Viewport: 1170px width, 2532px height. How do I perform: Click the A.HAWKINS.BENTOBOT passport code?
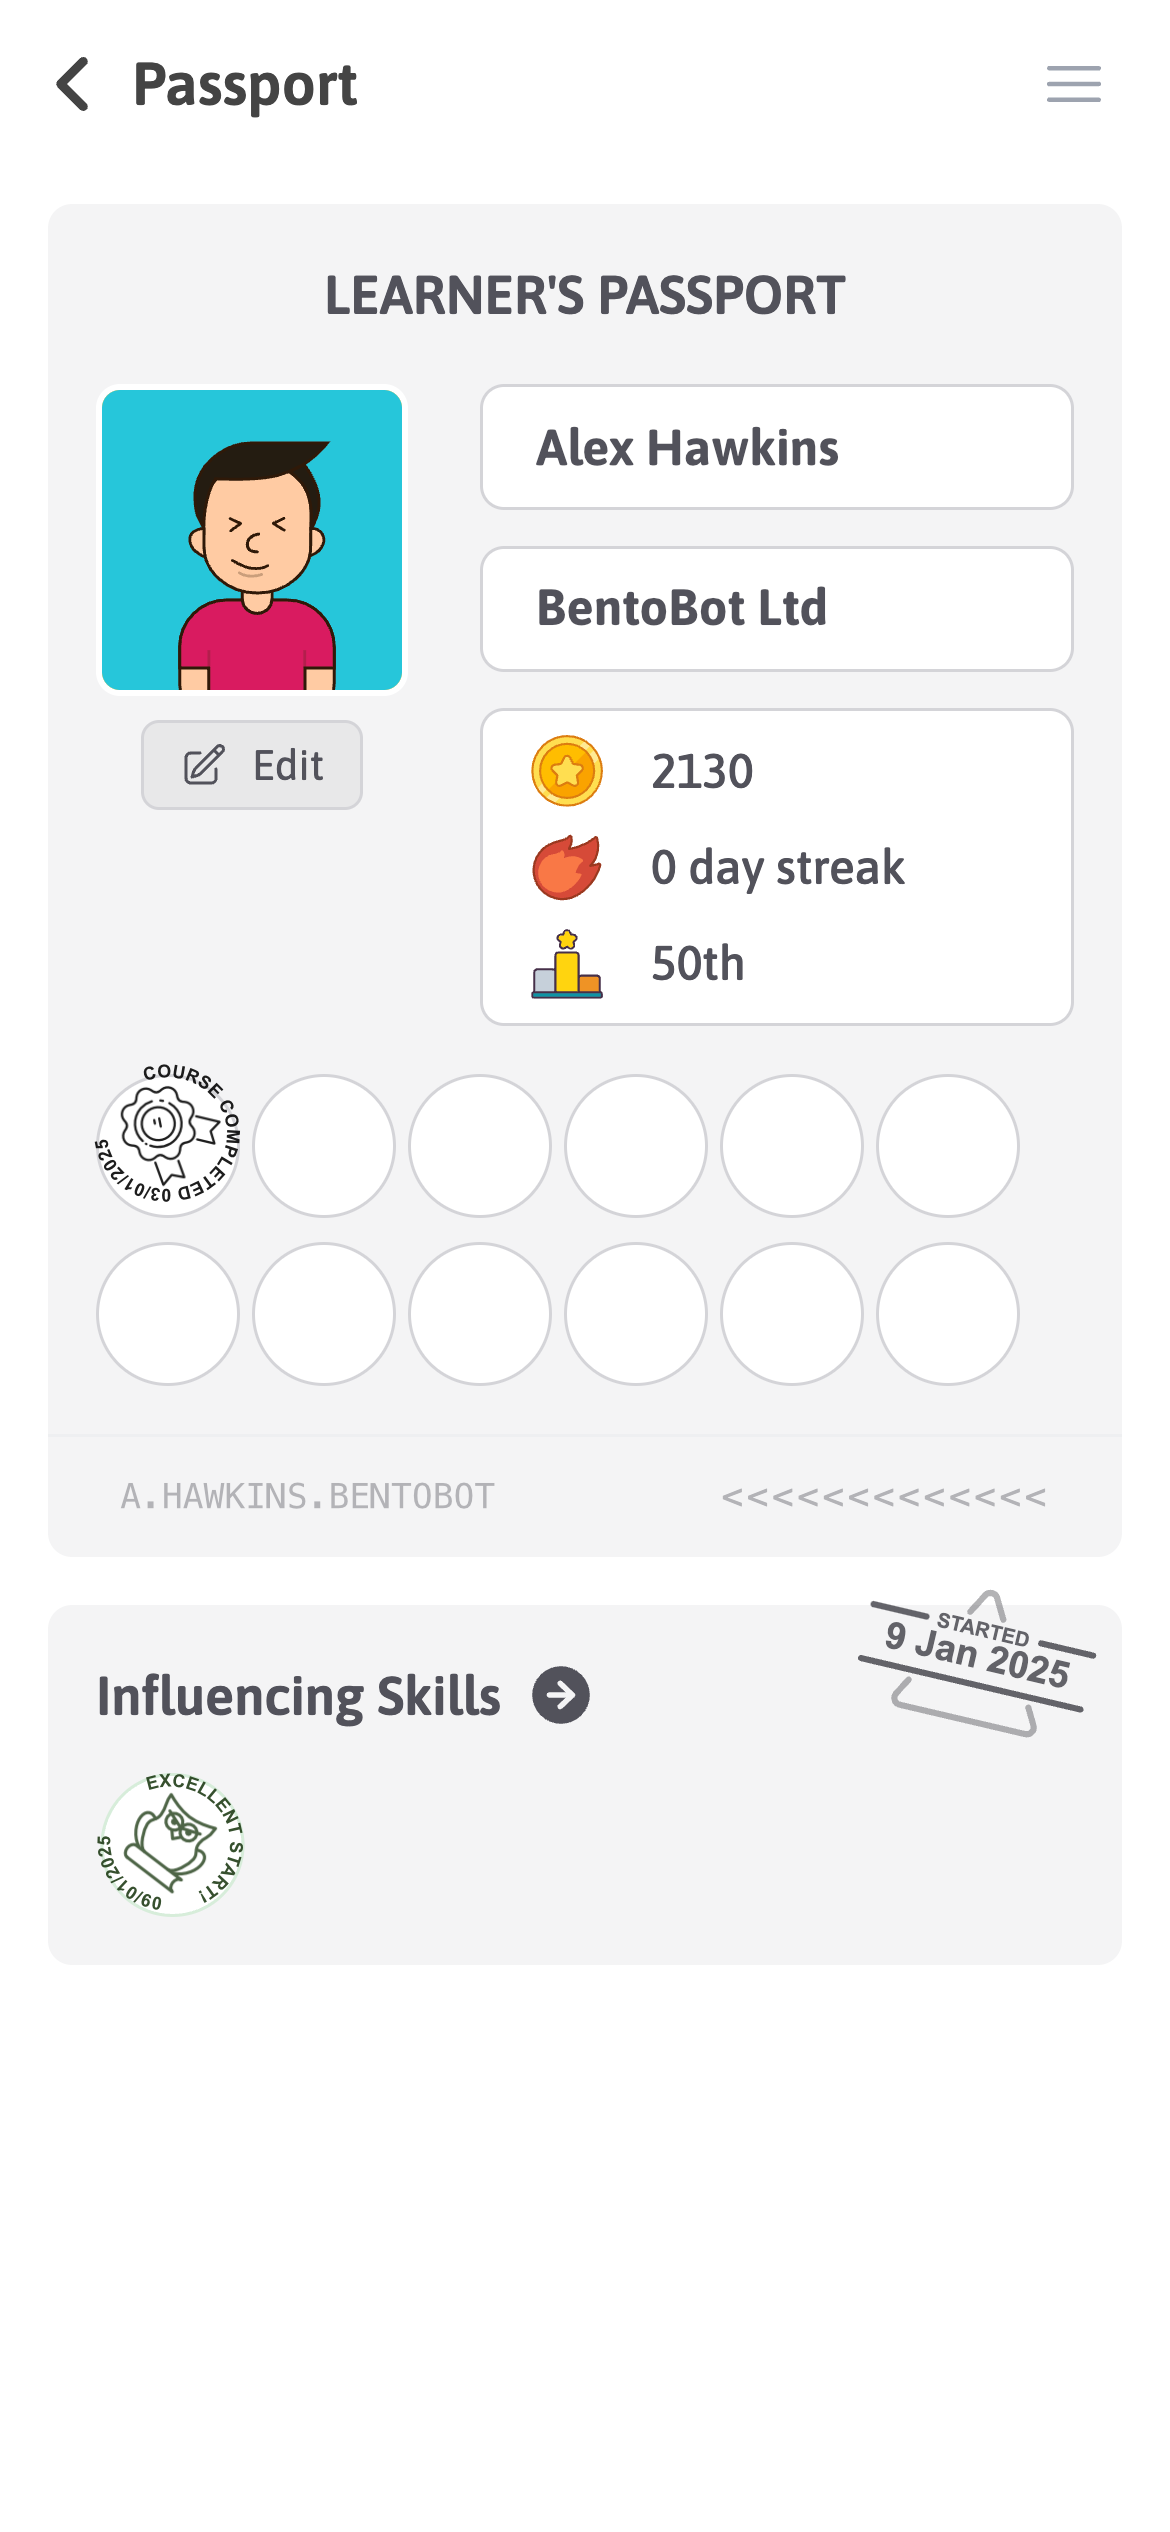[308, 1496]
